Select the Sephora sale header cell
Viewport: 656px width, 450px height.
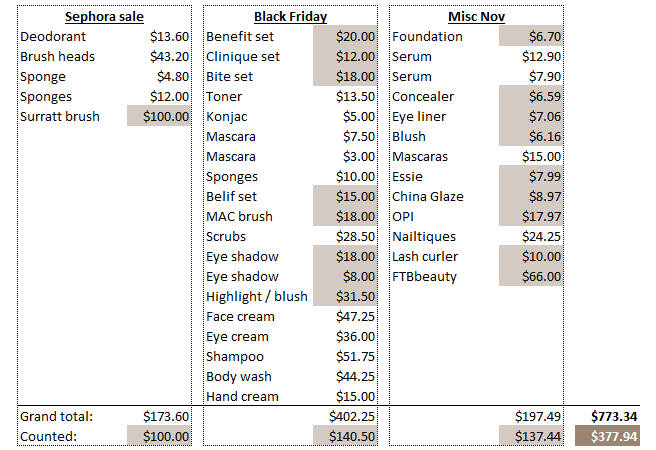pyautogui.click(x=104, y=17)
